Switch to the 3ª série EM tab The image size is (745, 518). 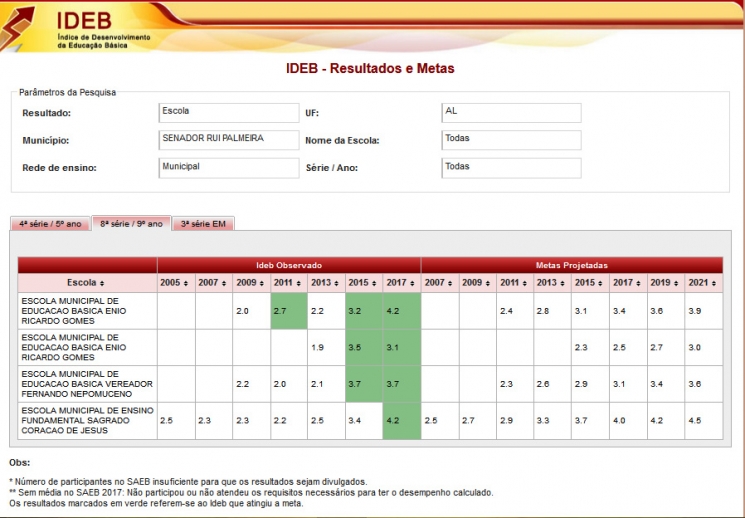coord(203,223)
